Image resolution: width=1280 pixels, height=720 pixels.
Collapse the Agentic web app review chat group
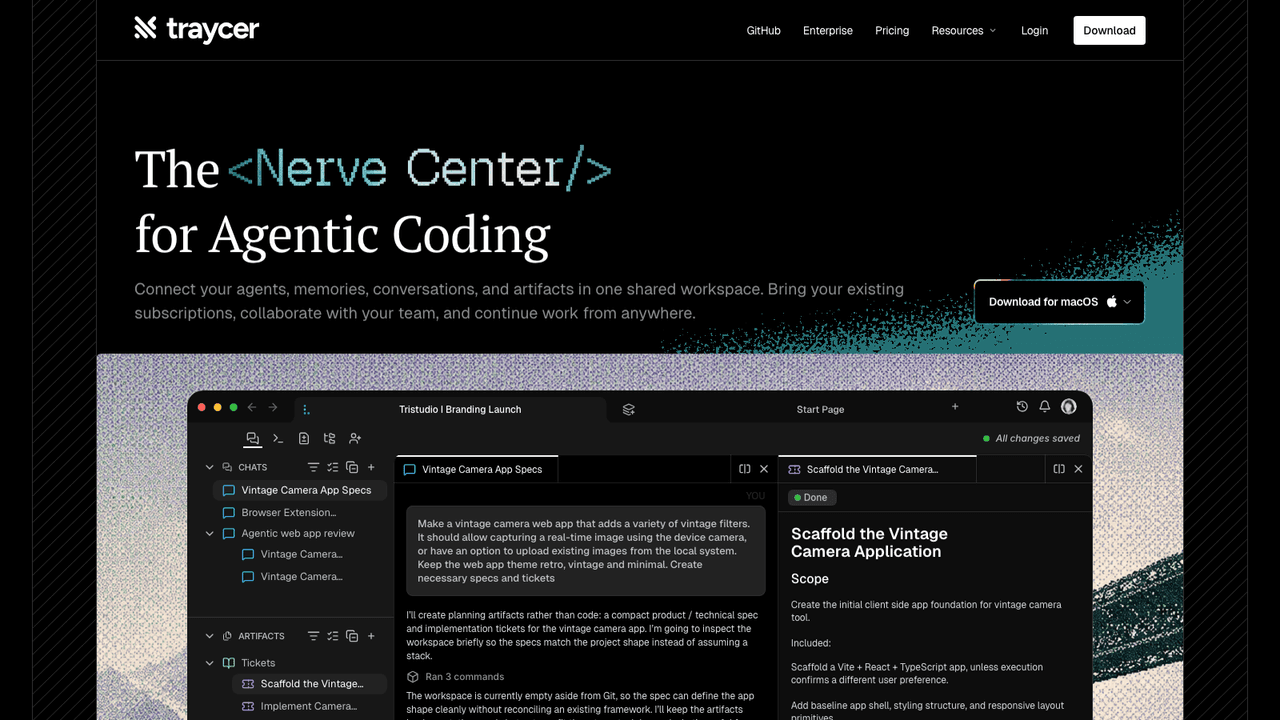[x=210, y=534]
